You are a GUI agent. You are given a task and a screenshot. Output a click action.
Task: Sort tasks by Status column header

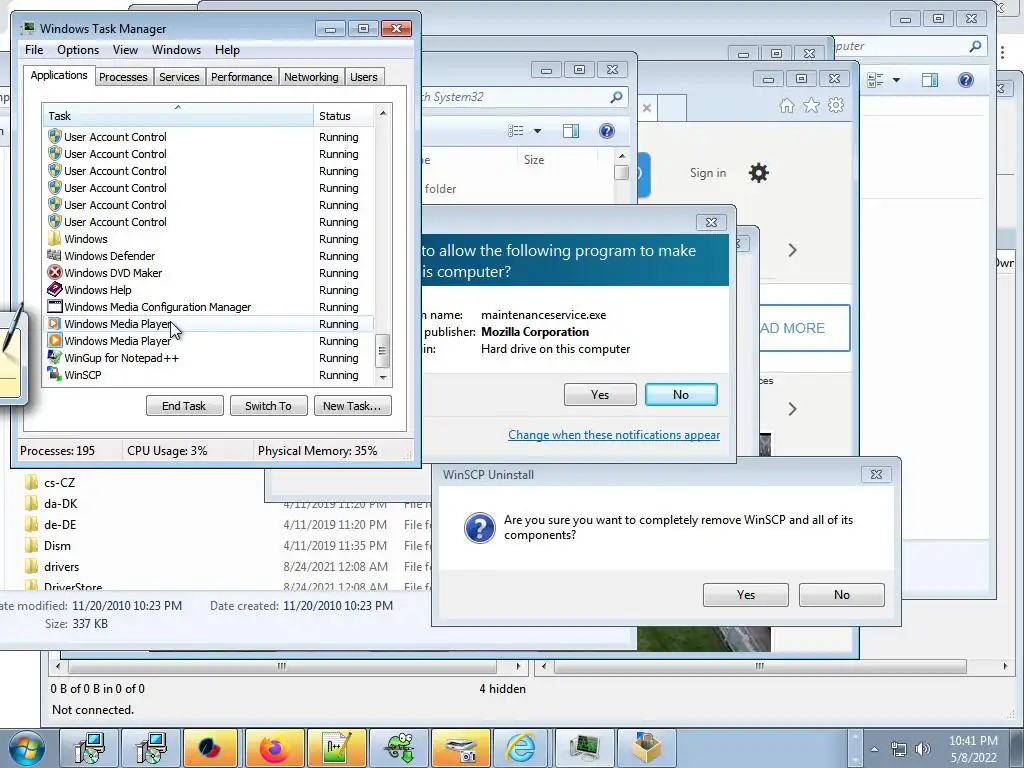(343, 116)
